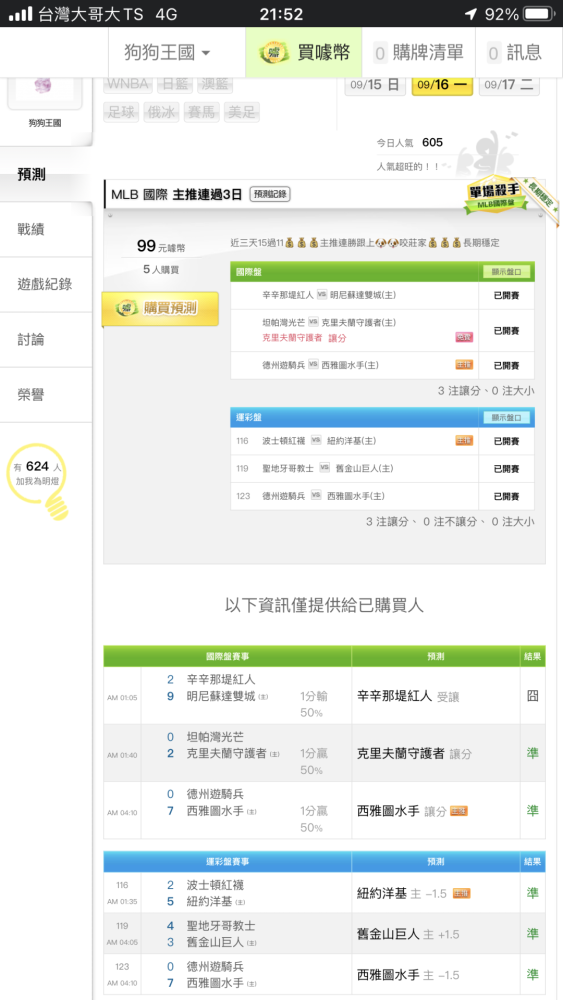563x1000 pixels.
Task: Click the 預測紀錄 button
Action: point(270,195)
